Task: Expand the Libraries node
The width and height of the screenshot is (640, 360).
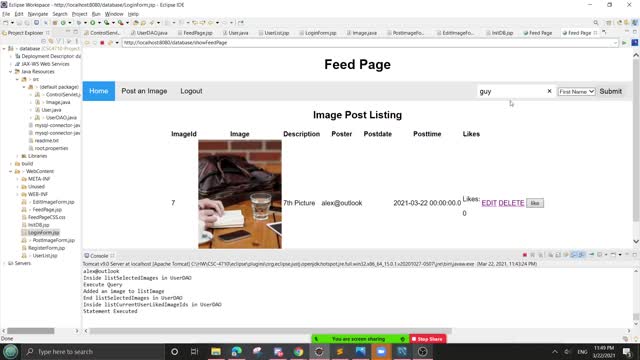Action: (17, 156)
